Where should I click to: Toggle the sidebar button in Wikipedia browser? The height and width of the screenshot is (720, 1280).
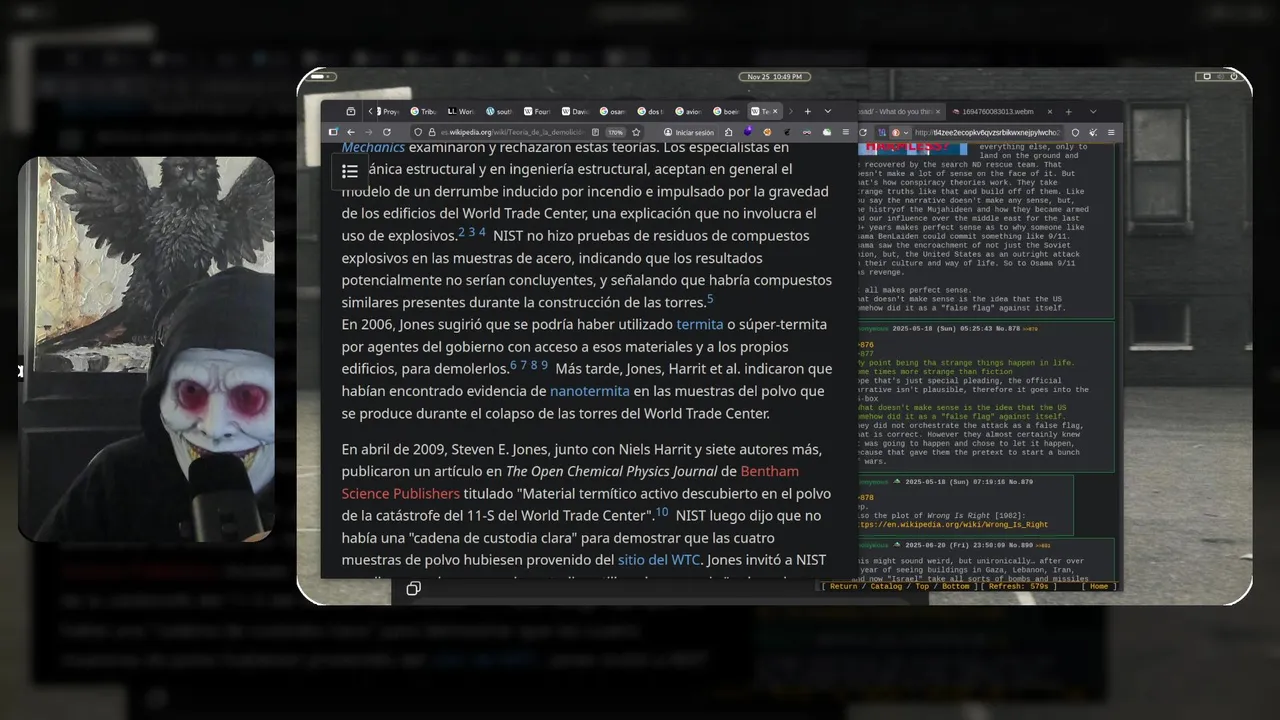[333, 132]
